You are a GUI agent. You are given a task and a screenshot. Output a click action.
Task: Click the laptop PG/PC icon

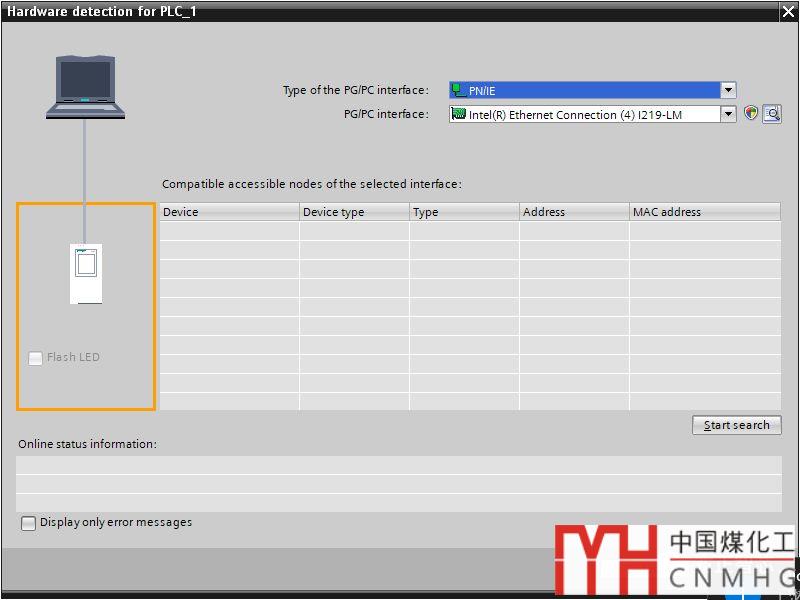coord(85,87)
